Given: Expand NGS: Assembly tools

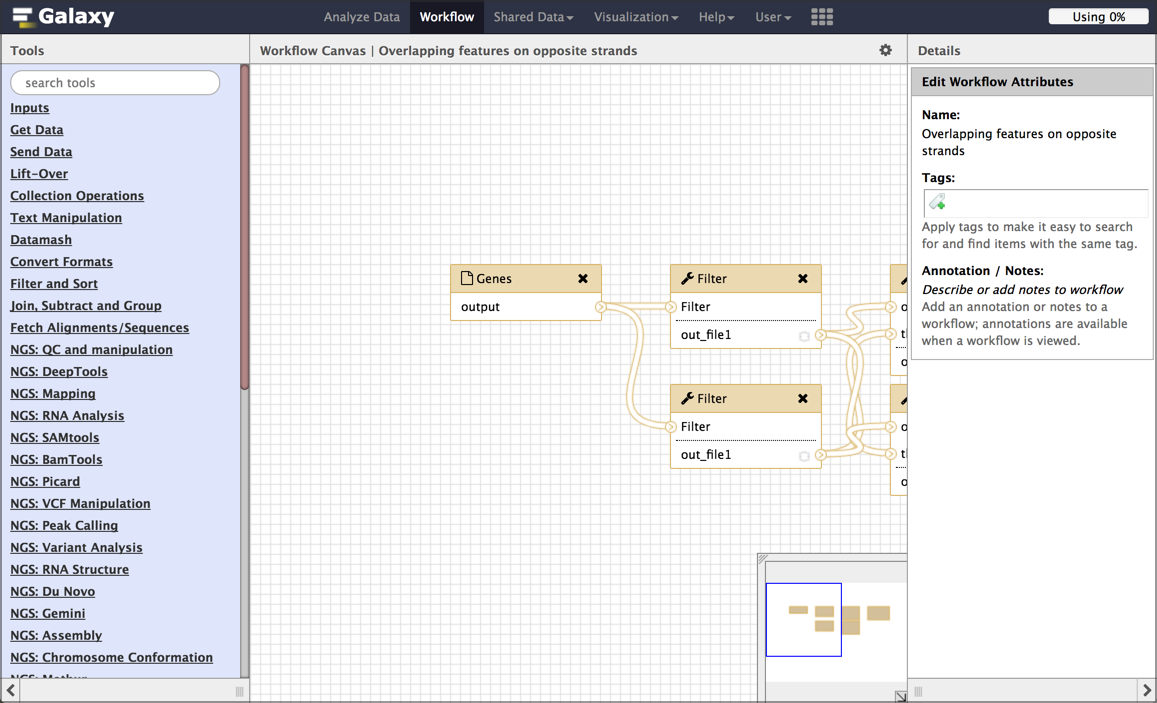Looking at the screenshot, I should (x=56, y=635).
